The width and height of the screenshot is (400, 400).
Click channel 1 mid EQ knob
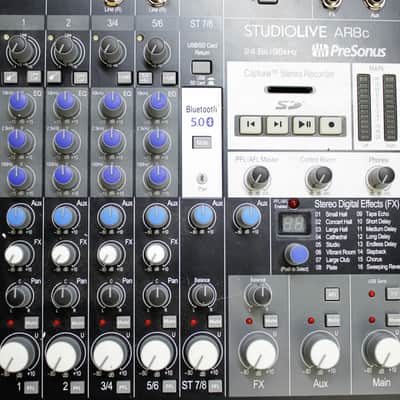[19, 141]
